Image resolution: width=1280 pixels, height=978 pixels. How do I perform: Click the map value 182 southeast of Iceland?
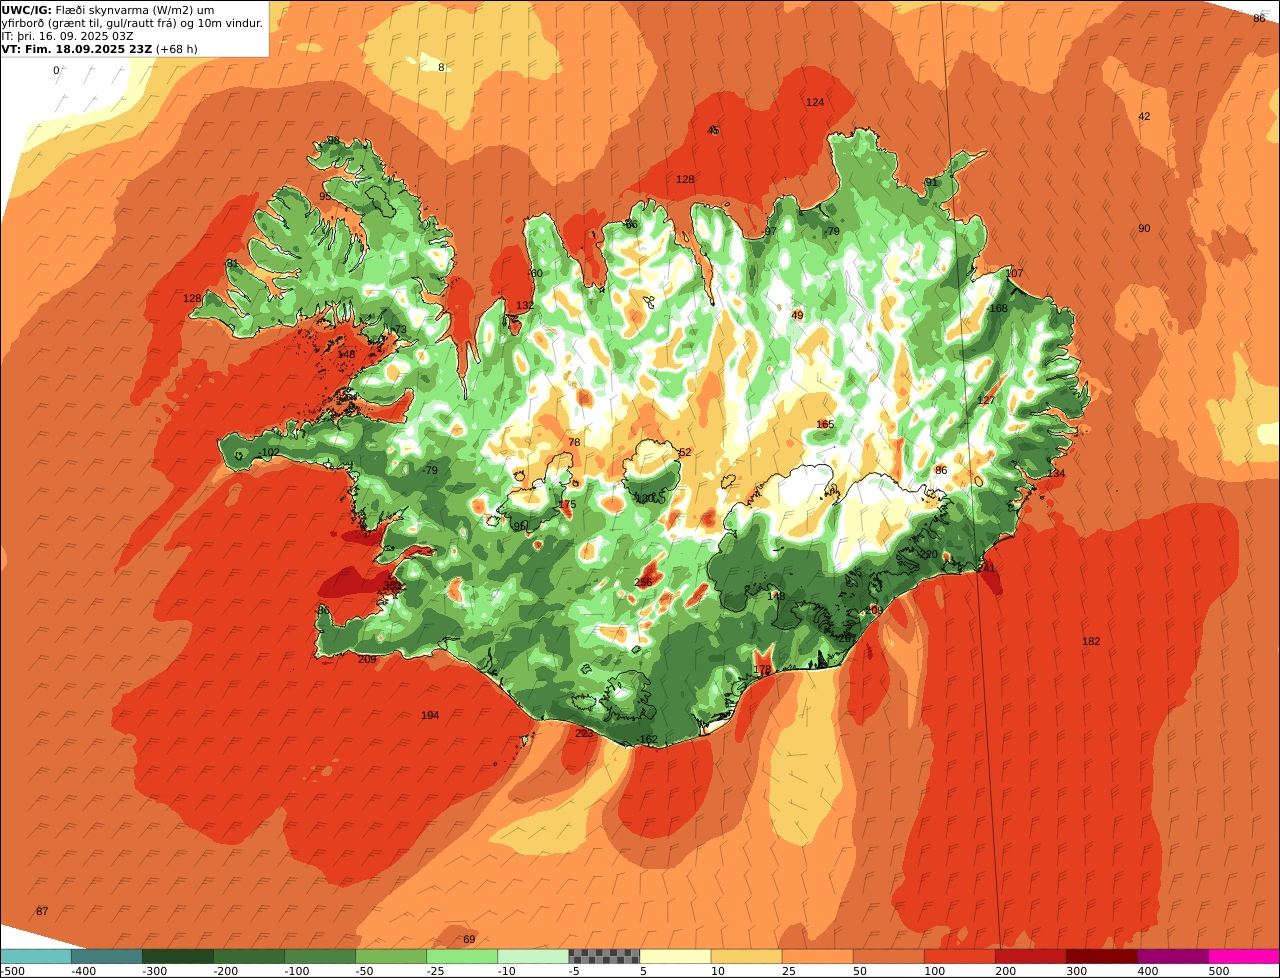pyautogui.click(x=1091, y=641)
